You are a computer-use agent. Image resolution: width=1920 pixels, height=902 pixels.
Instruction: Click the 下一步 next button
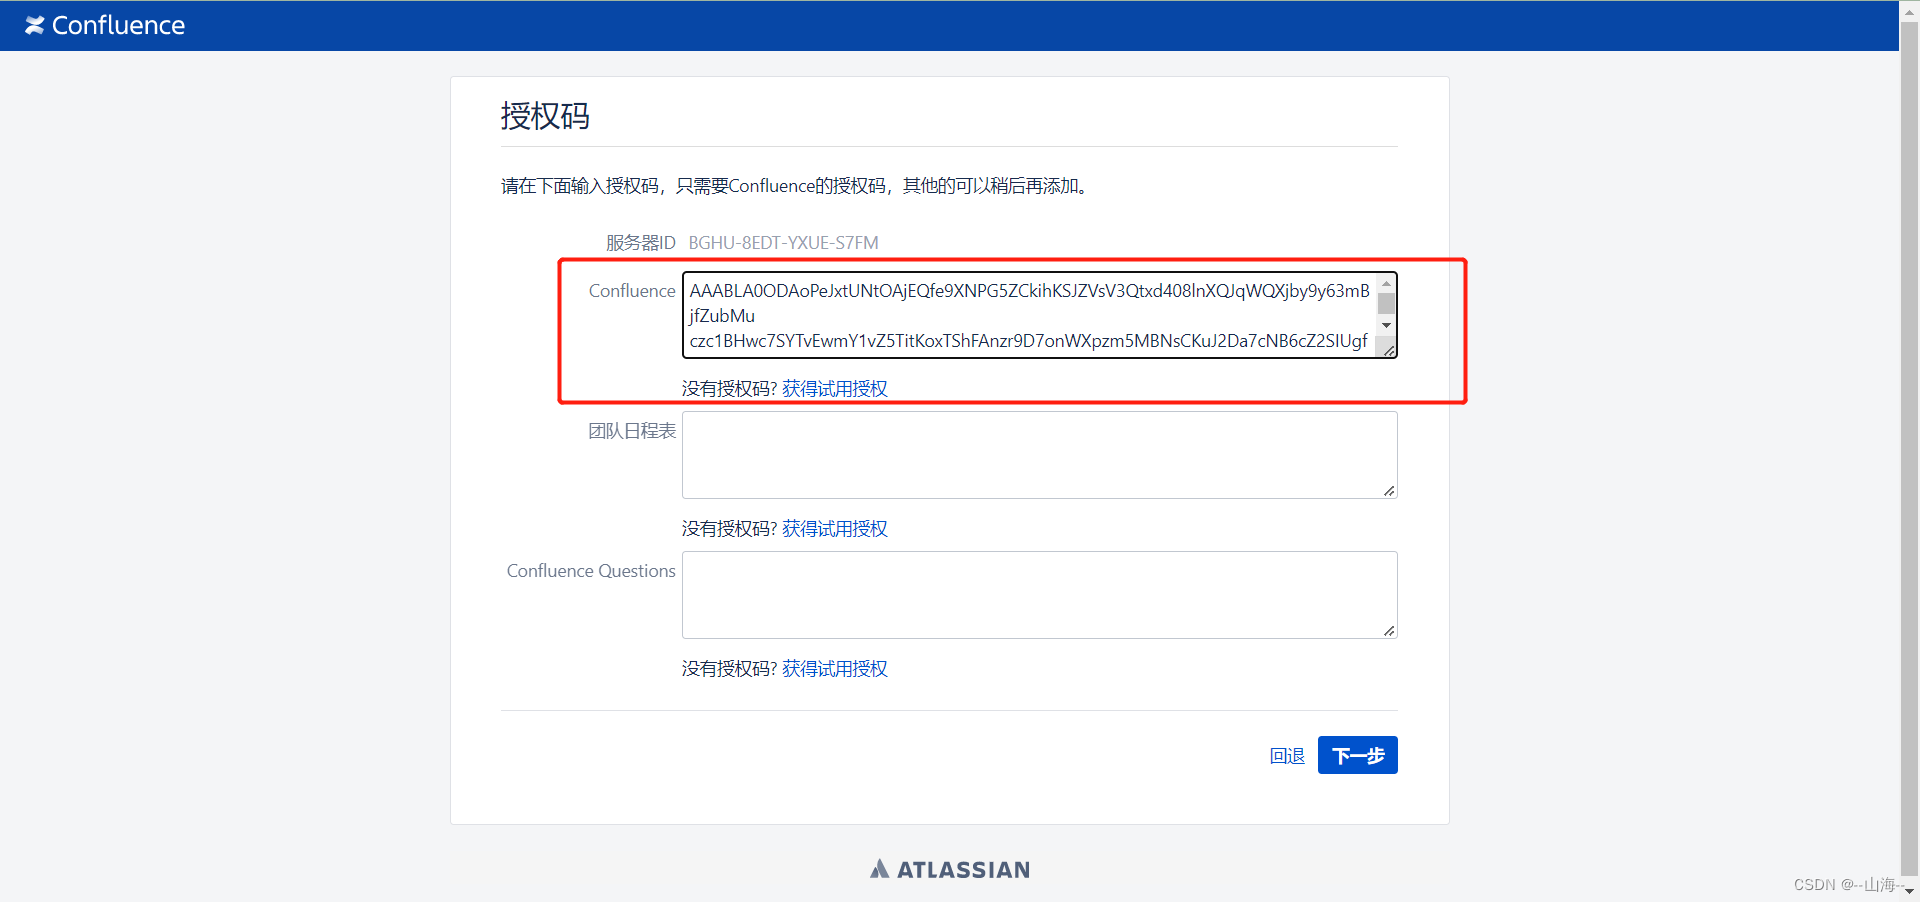(x=1357, y=755)
